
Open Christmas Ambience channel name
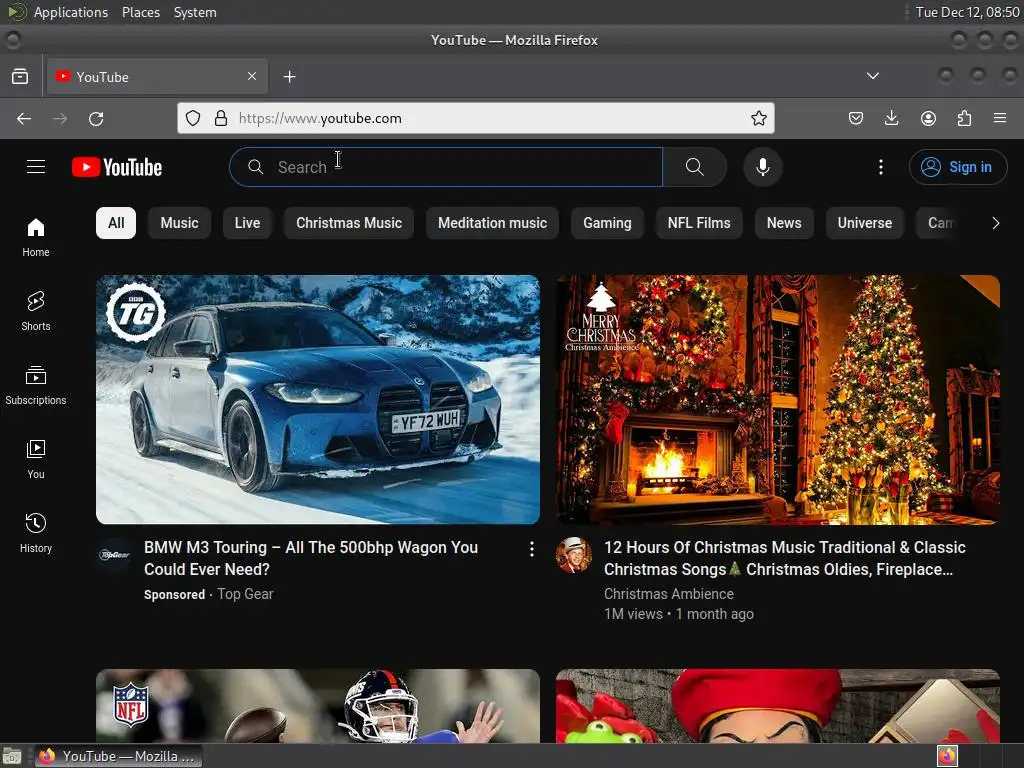tap(669, 594)
